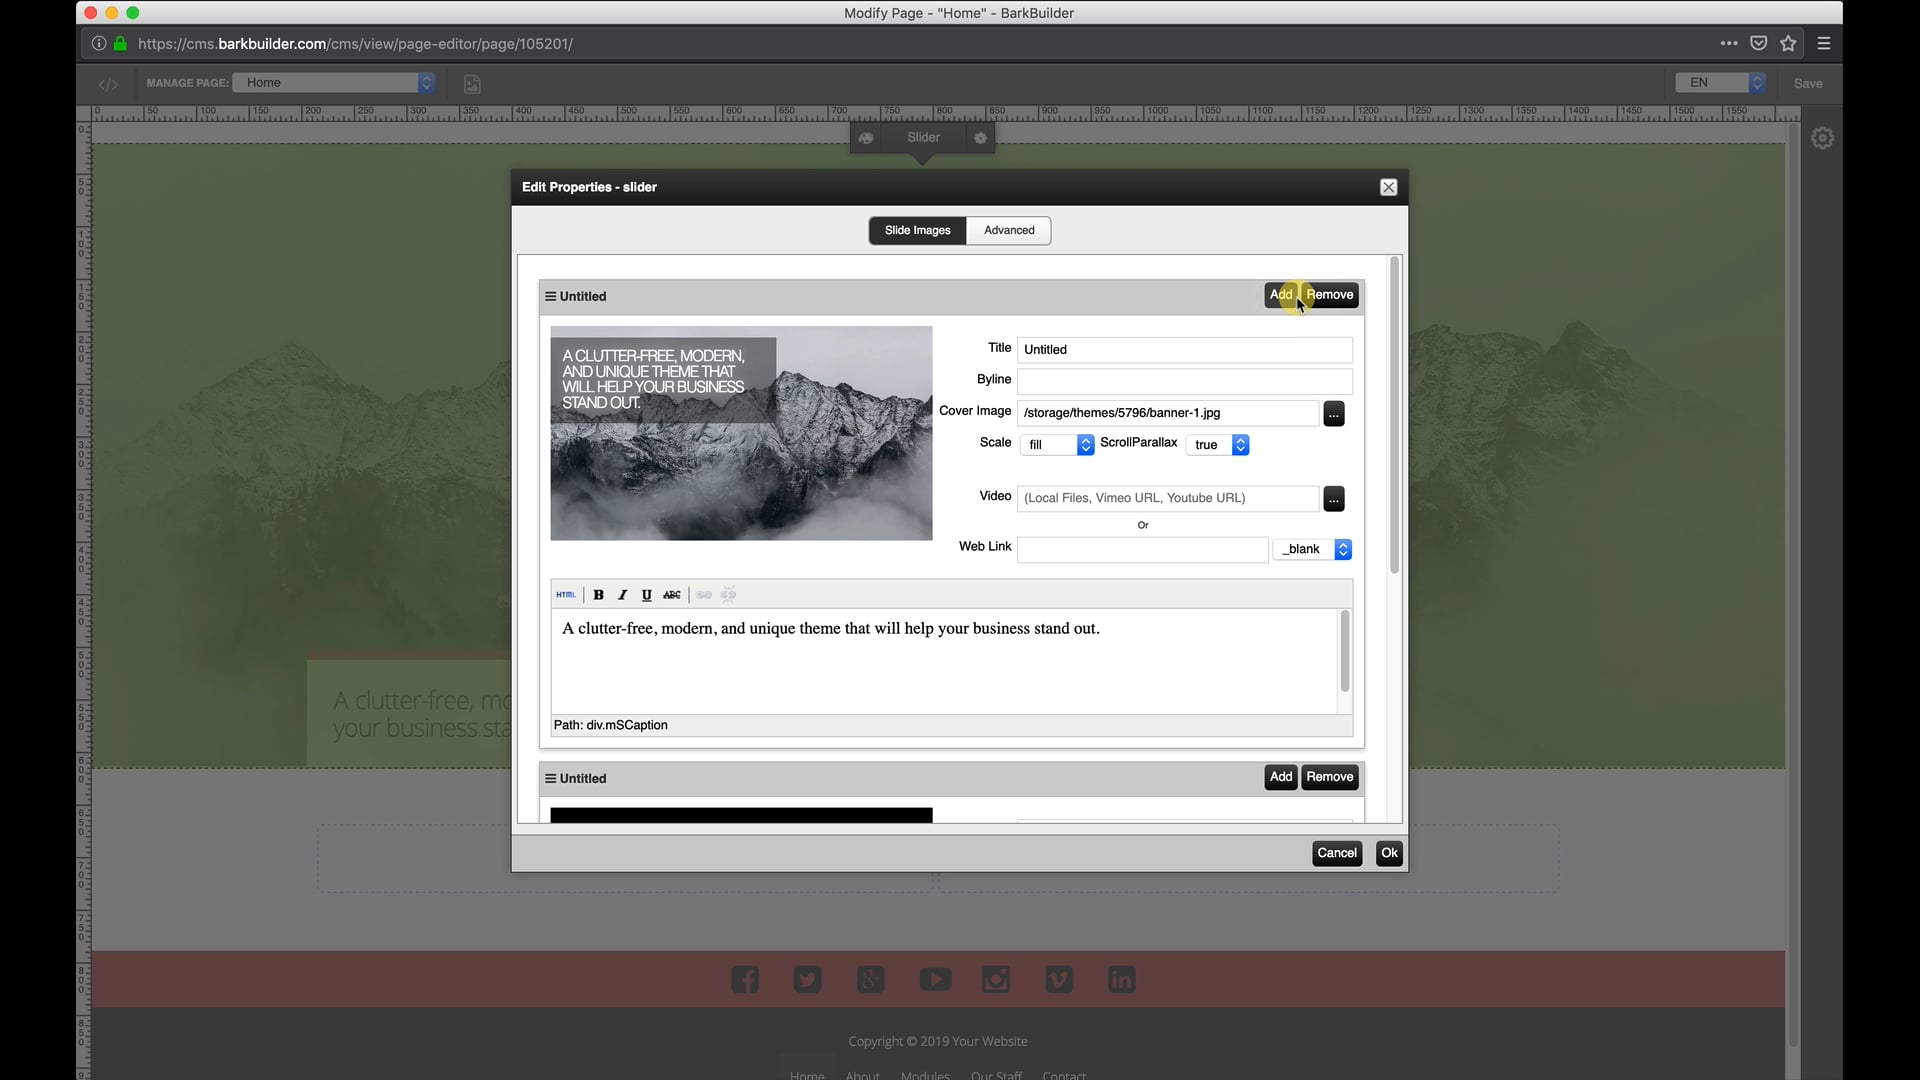The height and width of the screenshot is (1080, 1920).
Task: Open Slider widget settings gear
Action: click(980, 138)
